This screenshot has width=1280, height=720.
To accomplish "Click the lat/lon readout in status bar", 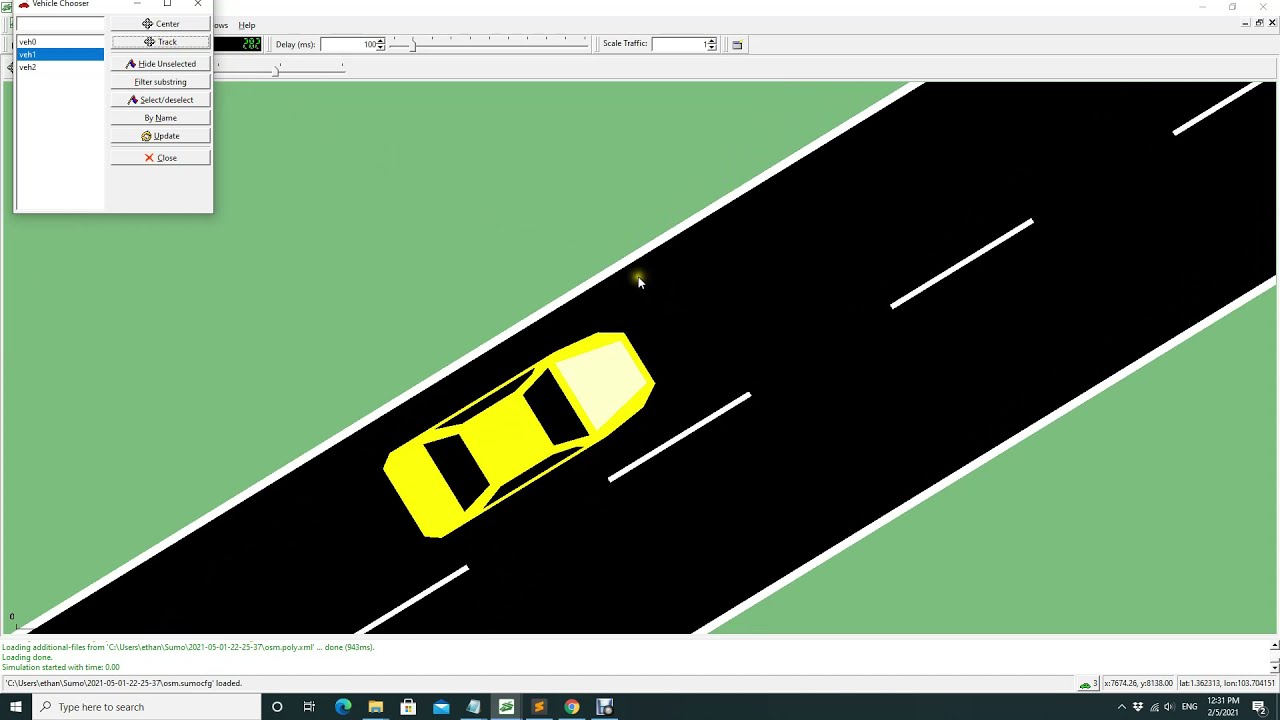I will click(x=1226, y=684).
